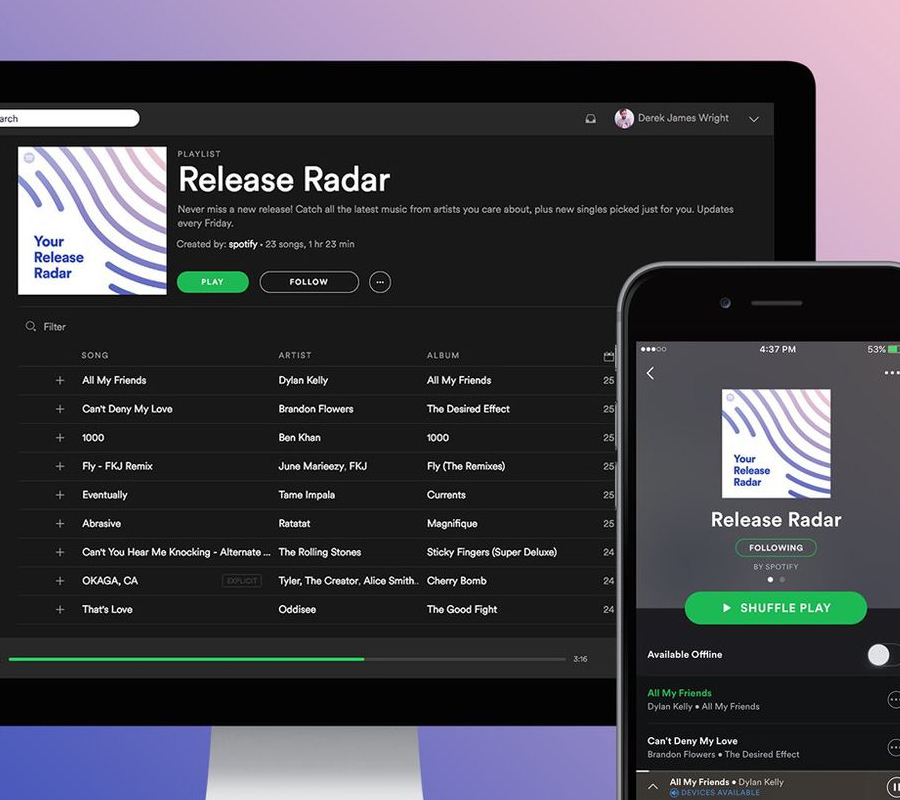Toggle the Available Offline switch
900x800 pixels.
(880, 655)
